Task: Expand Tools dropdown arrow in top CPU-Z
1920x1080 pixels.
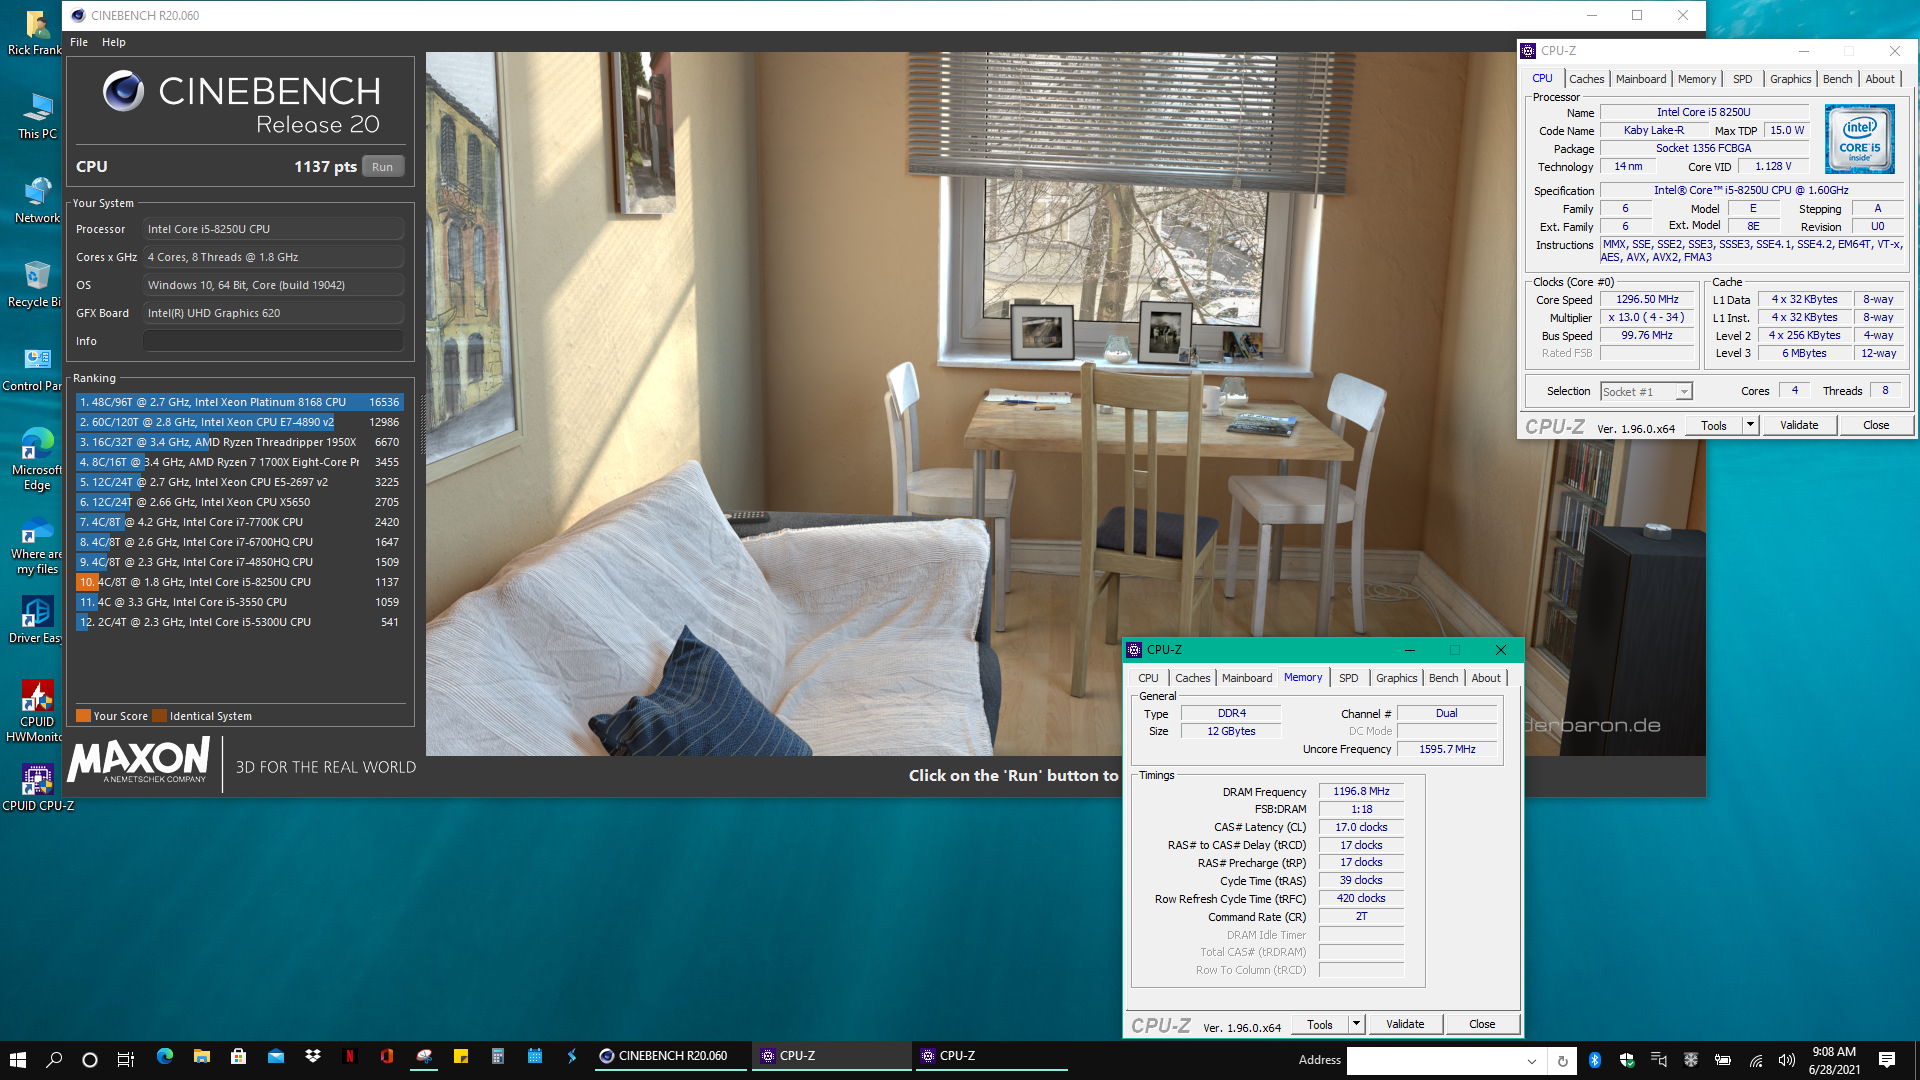Action: [x=1750, y=425]
